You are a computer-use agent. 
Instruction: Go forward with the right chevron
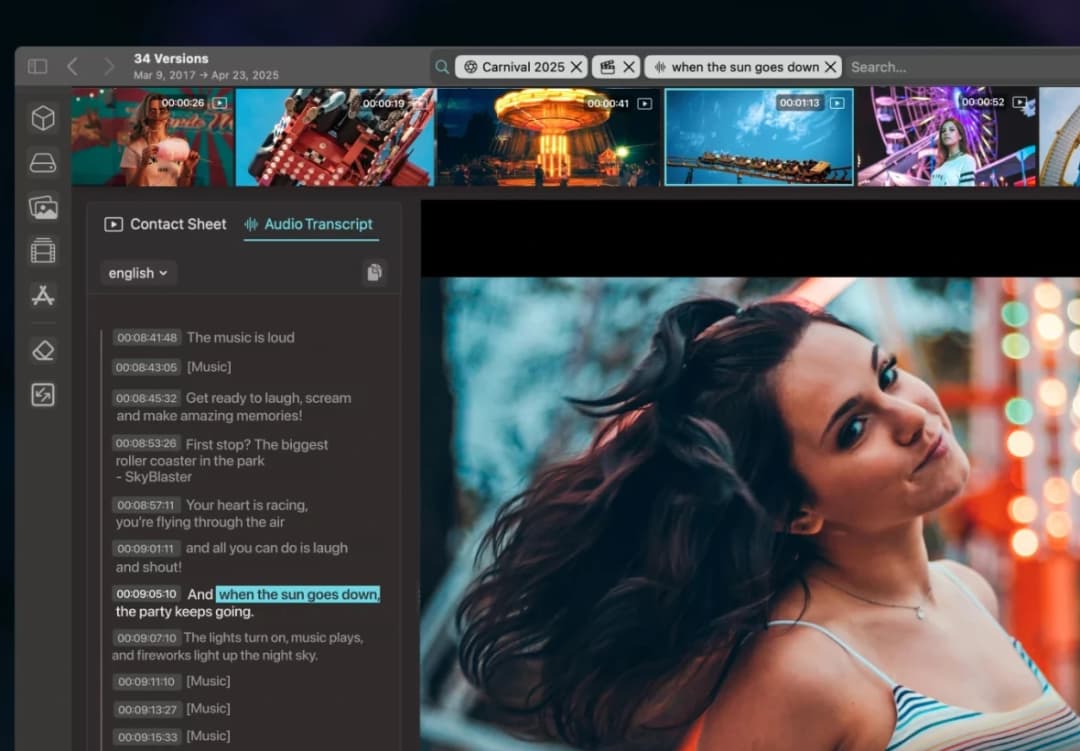pyautogui.click(x=109, y=66)
